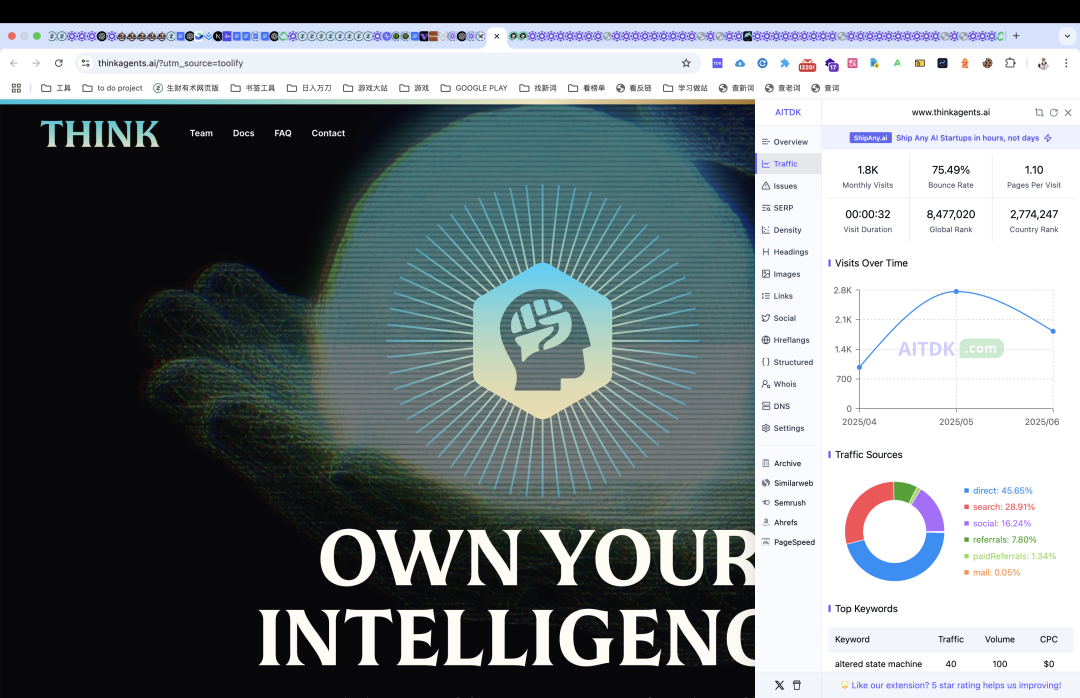Open the Structured data section
Screen dimensions: 1080x698
pyautogui.click(x=787, y=362)
